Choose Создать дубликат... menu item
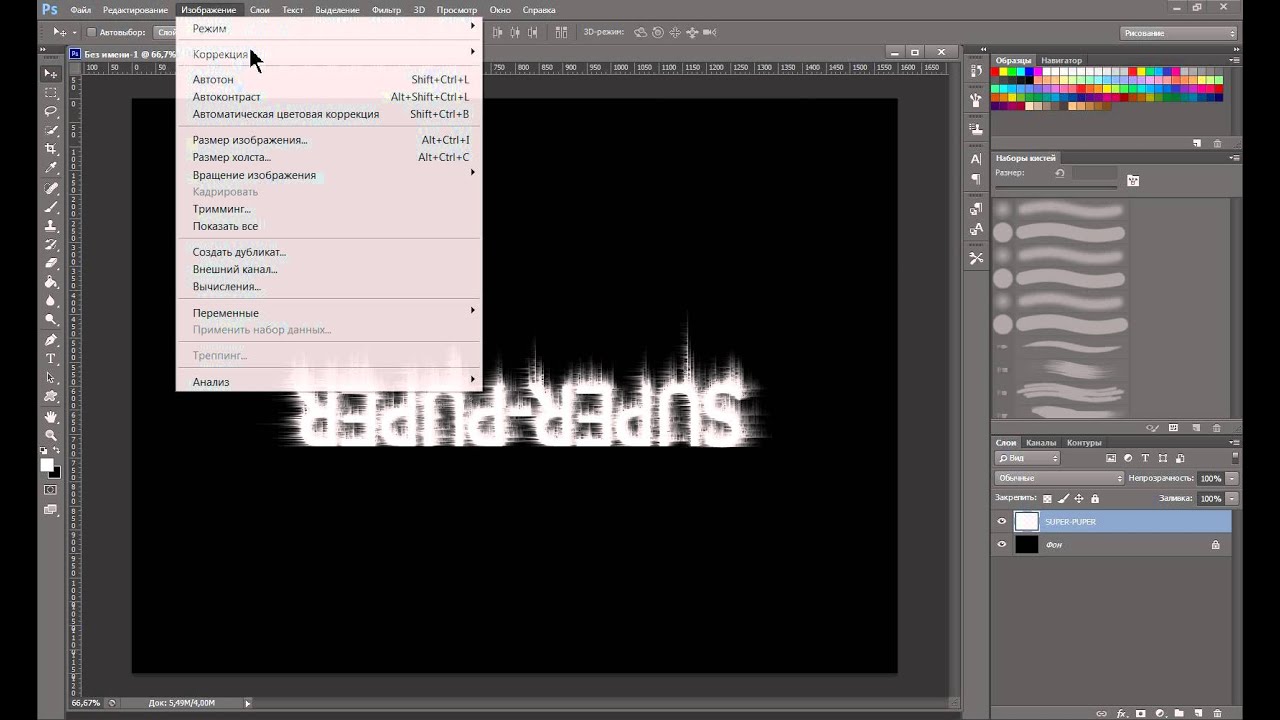Image resolution: width=1280 pixels, height=720 pixels. tap(329, 252)
